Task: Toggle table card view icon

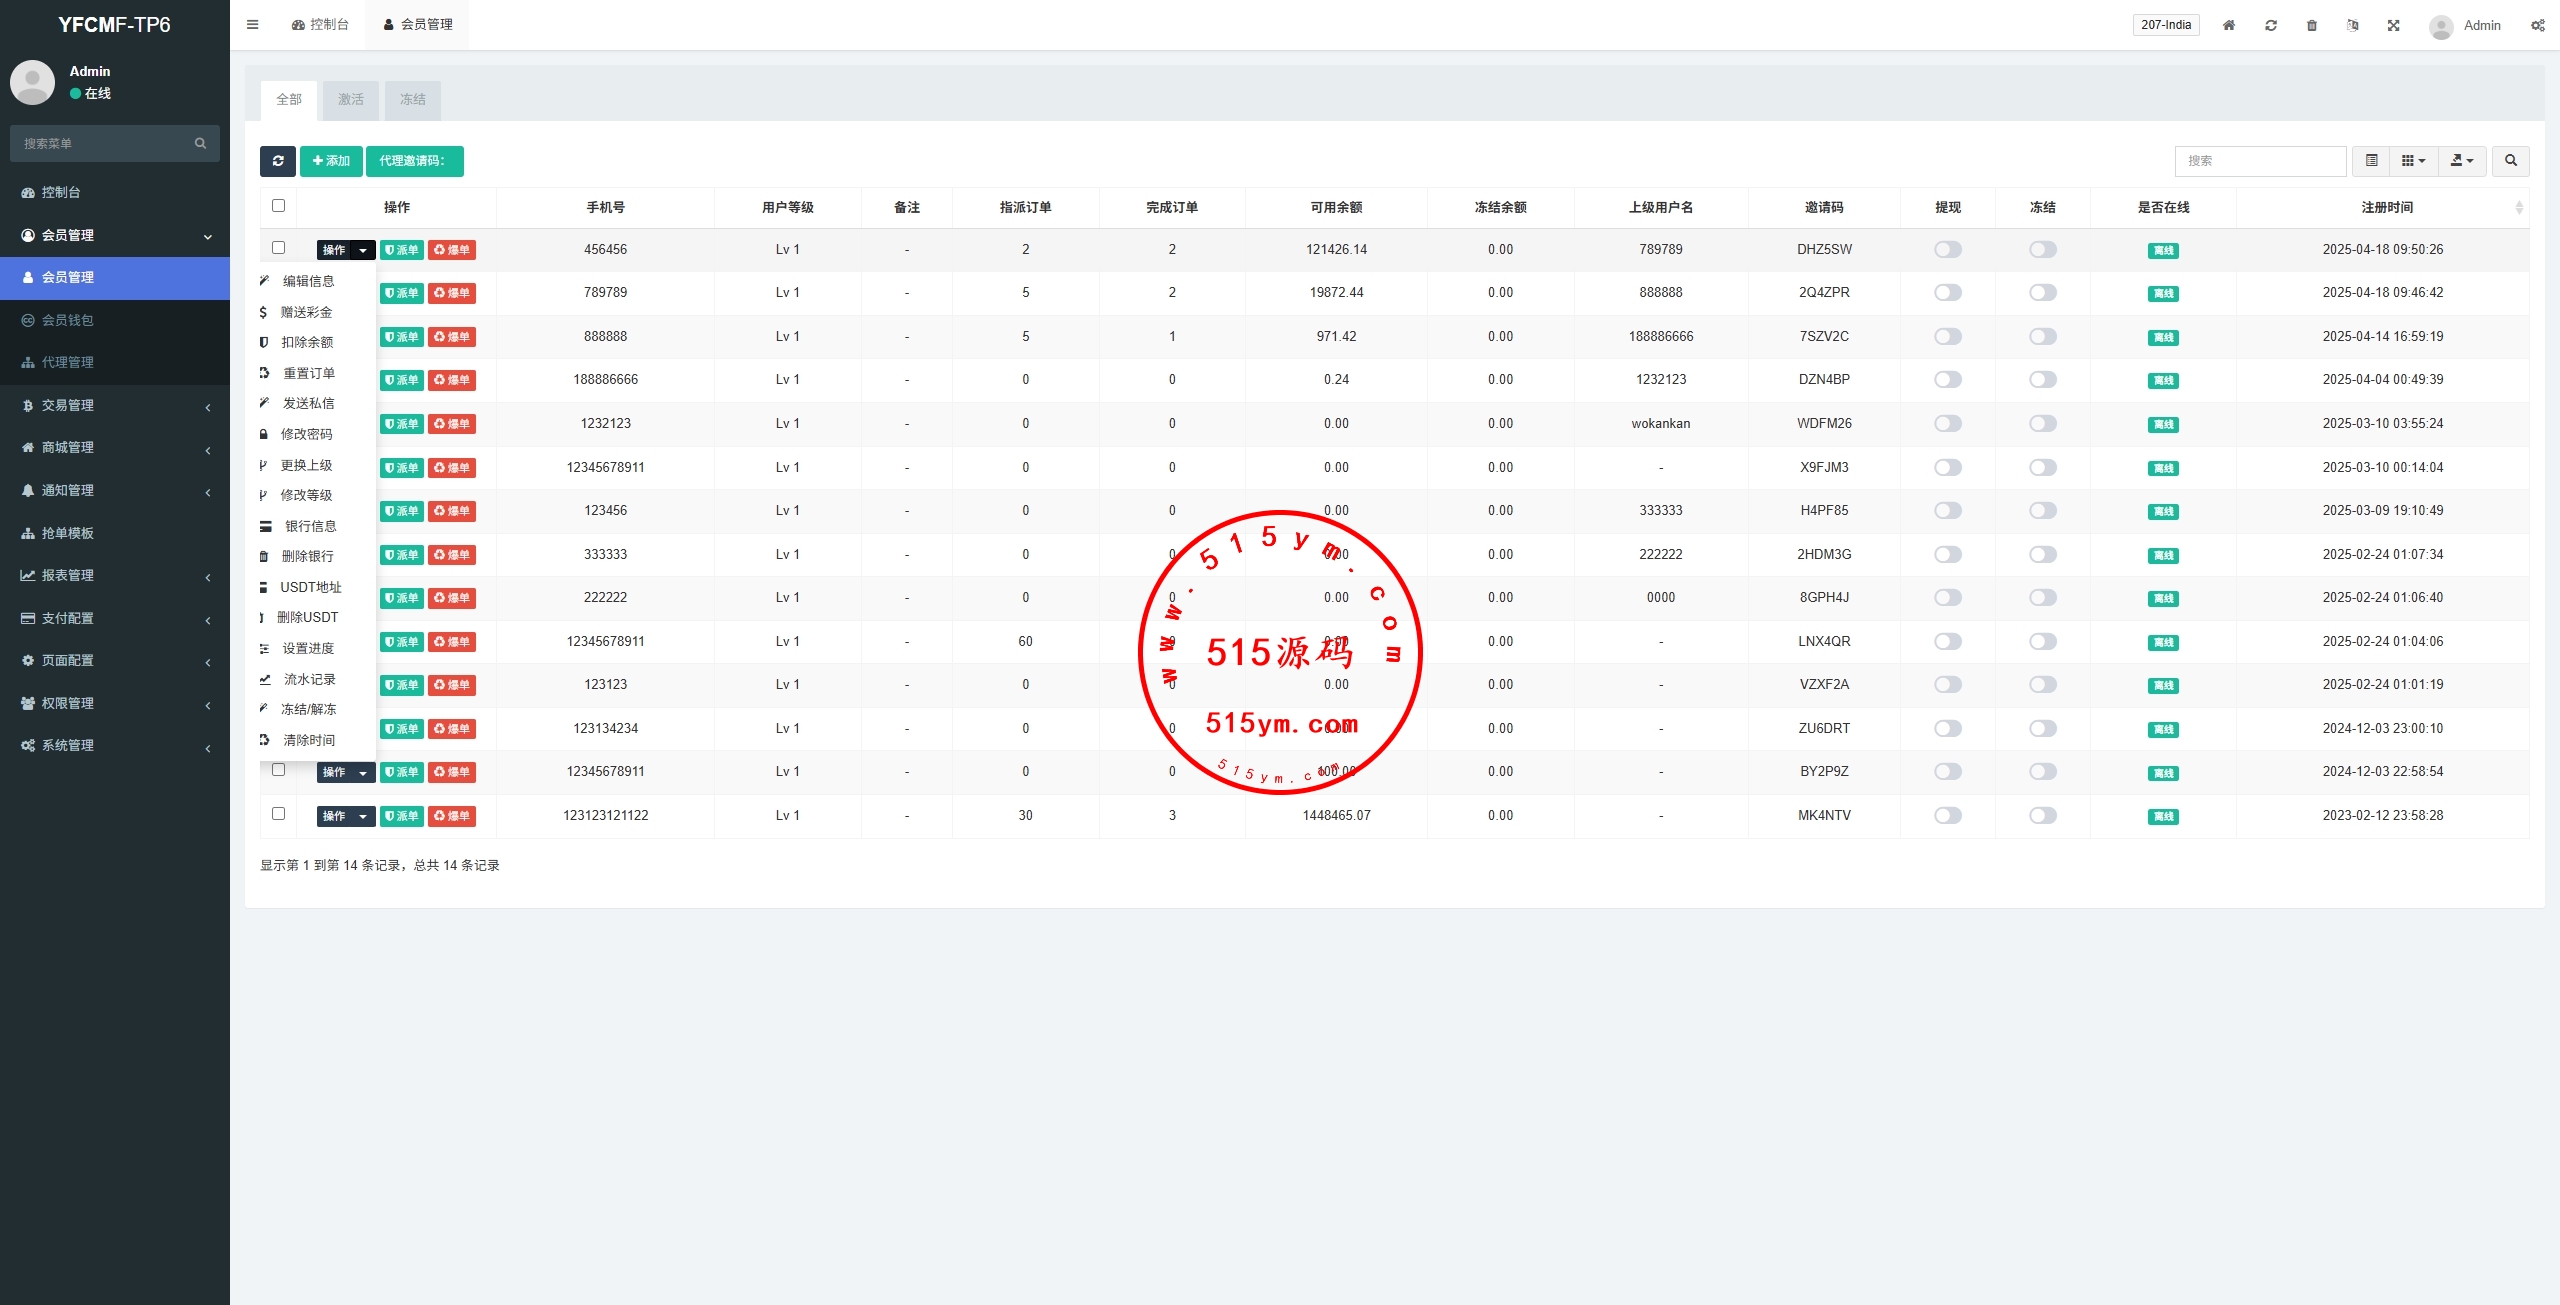Action: 2371,161
